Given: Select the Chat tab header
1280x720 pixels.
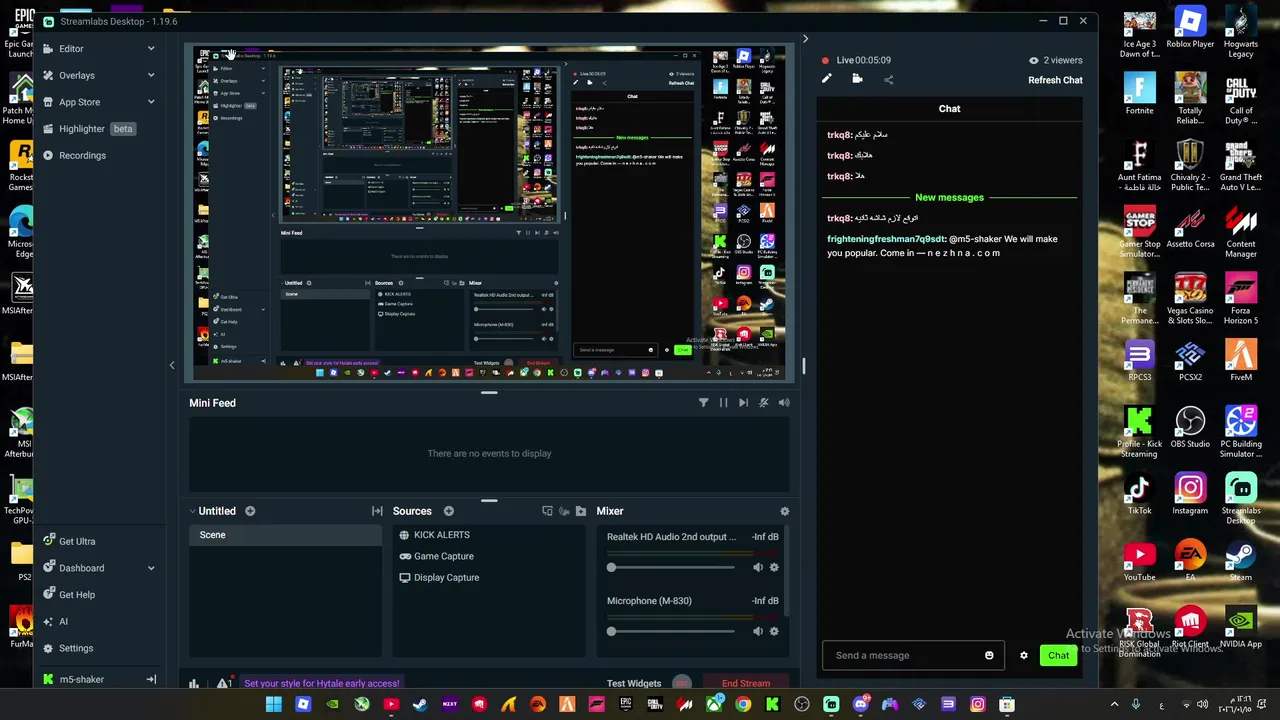Looking at the screenshot, I should coord(949,108).
